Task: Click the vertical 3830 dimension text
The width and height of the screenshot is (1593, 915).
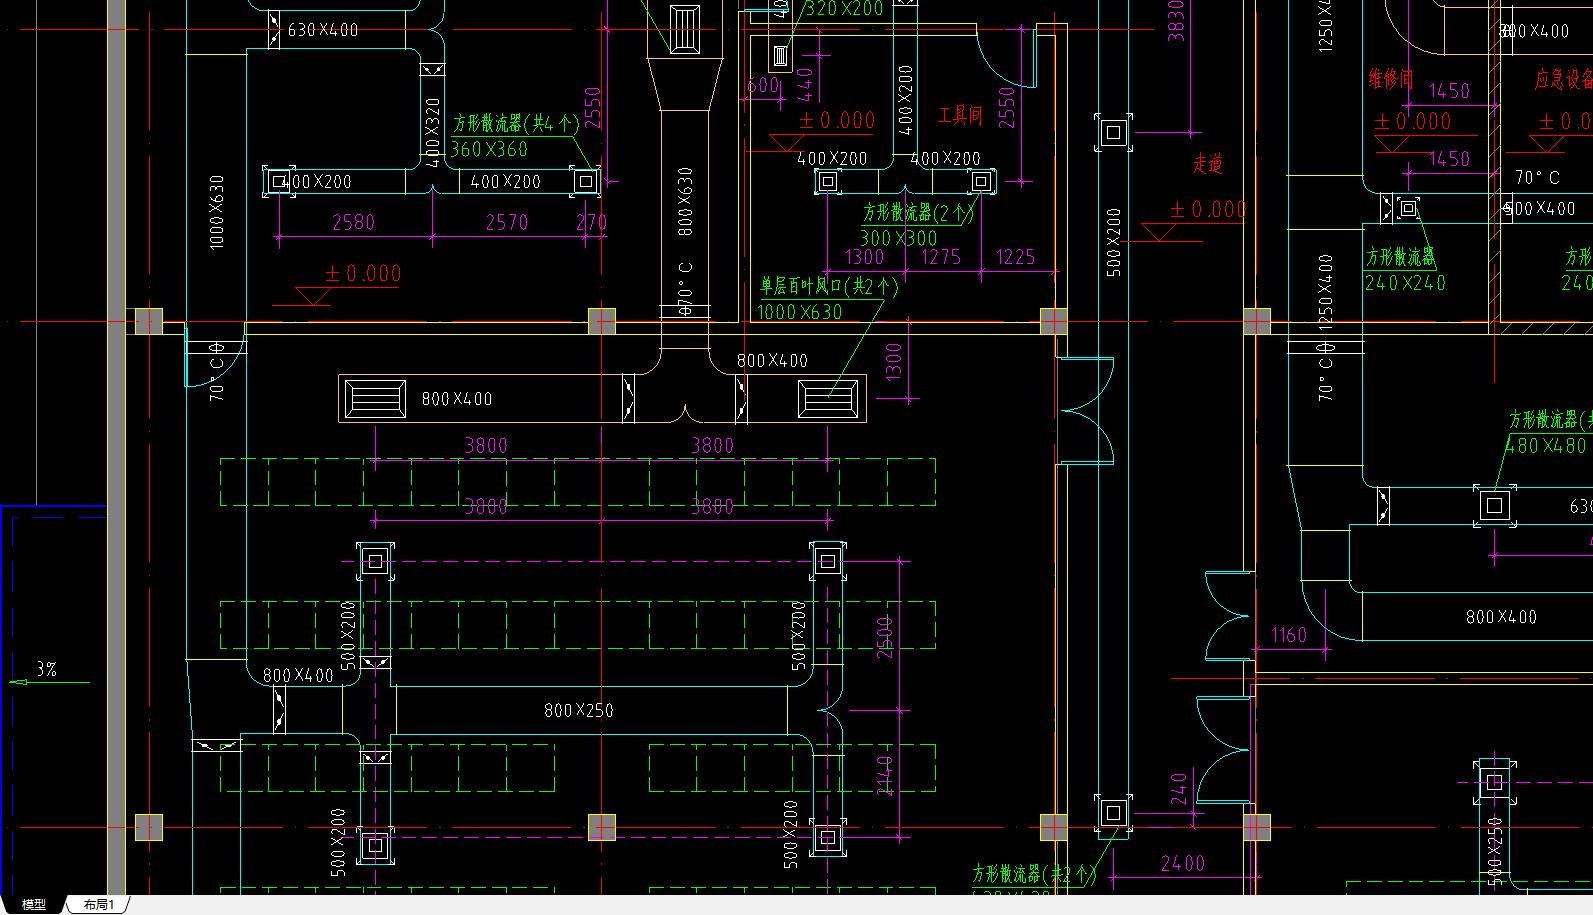Action: coord(1176,20)
